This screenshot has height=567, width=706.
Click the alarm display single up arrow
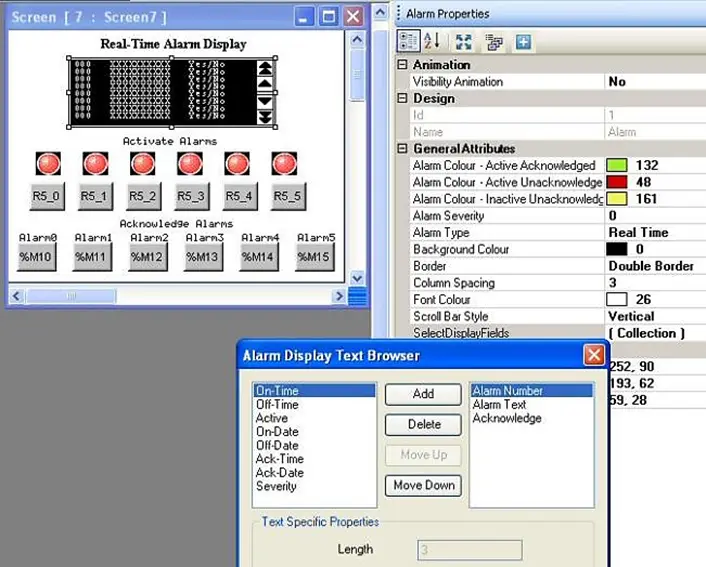(265, 83)
